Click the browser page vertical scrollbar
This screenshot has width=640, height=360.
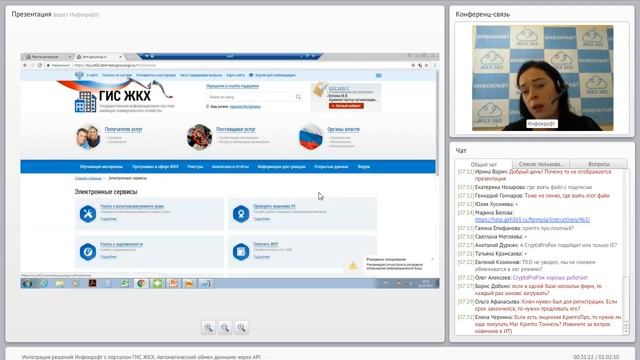tap(437, 122)
